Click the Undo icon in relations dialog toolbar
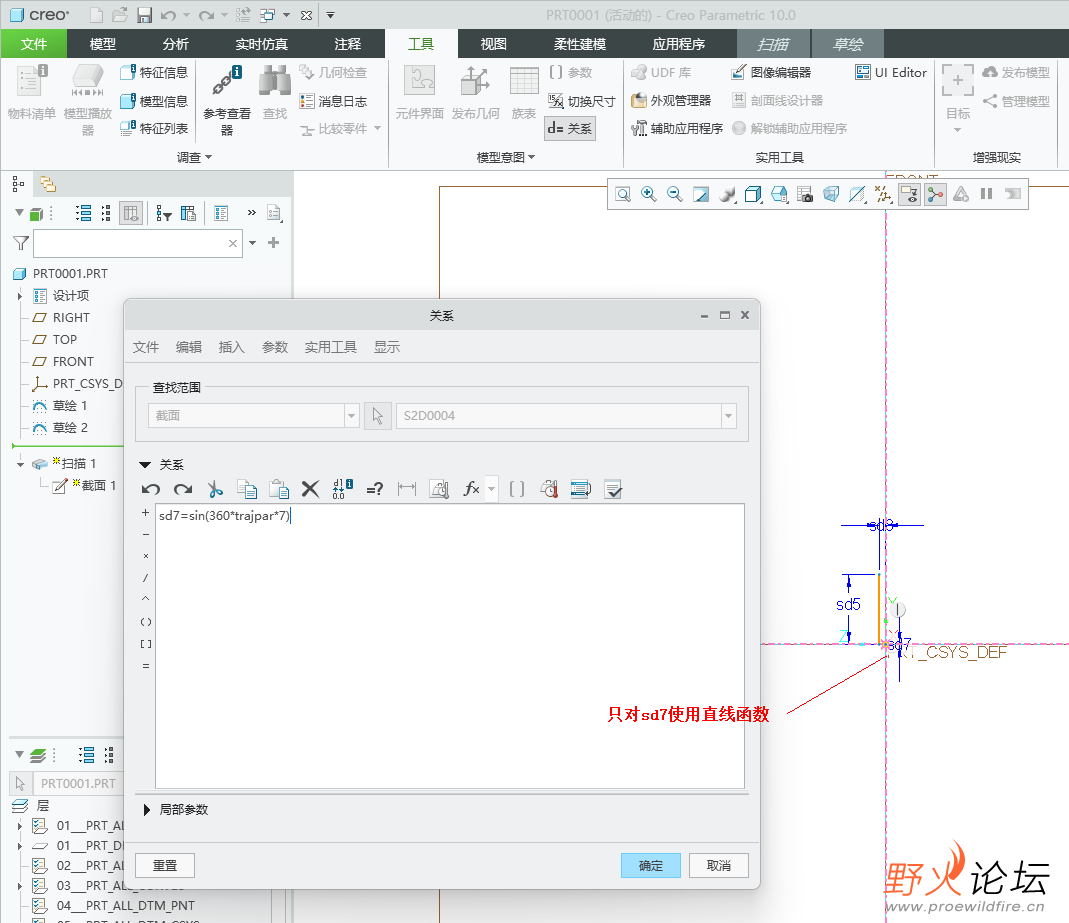The height and width of the screenshot is (923, 1069). pyautogui.click(x=151, y=489)
